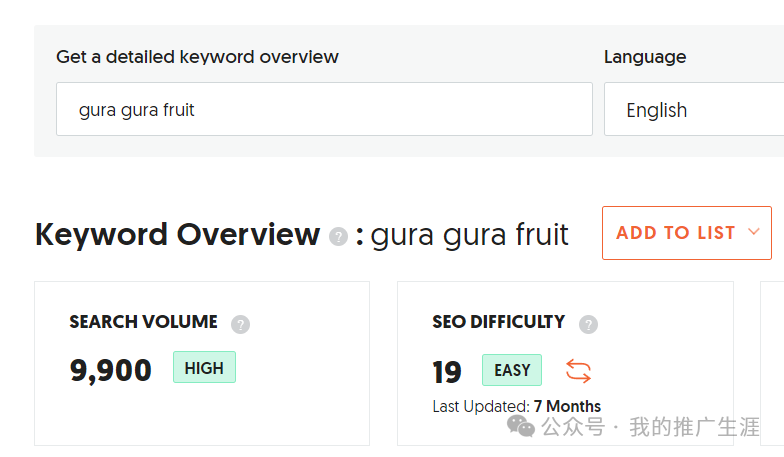Click the SEO DIFFICULTY card label
This screenshot has height=457, width=784.
498,322
